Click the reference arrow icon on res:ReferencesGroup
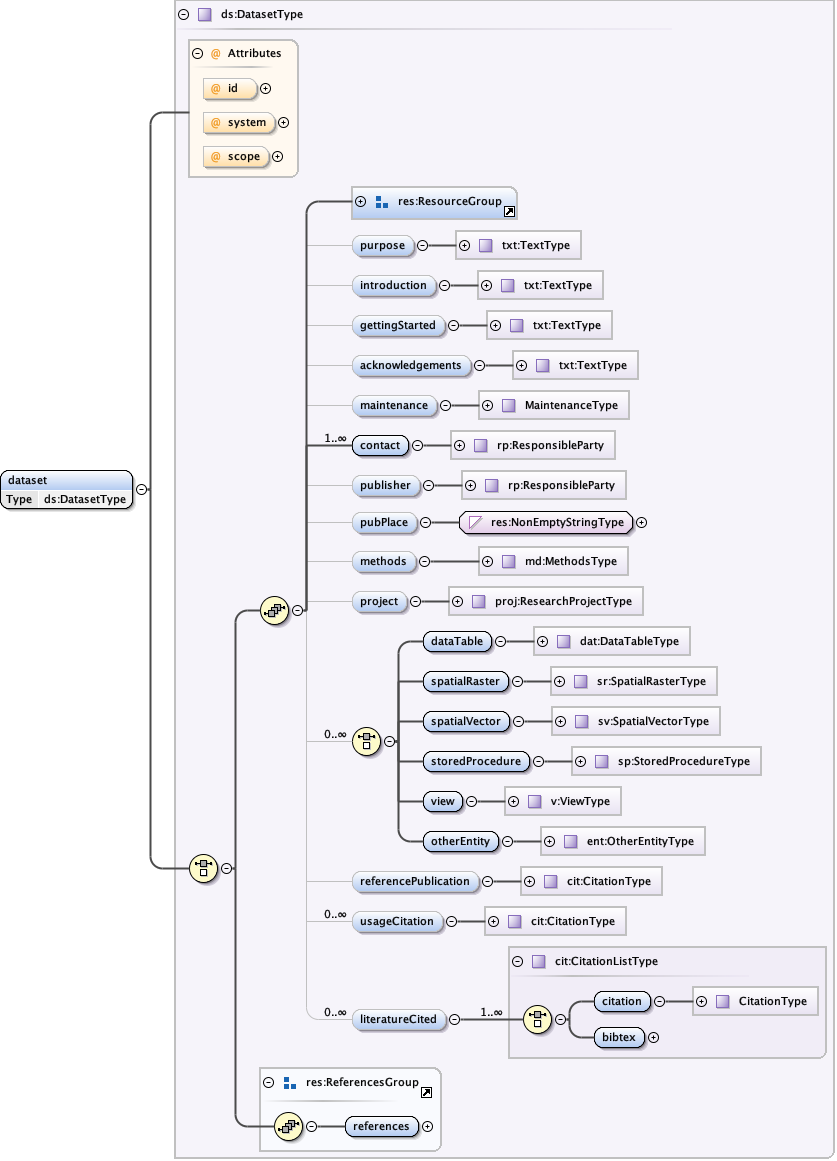Viewport: 837px width, 1161px height. pos(427,1093)
